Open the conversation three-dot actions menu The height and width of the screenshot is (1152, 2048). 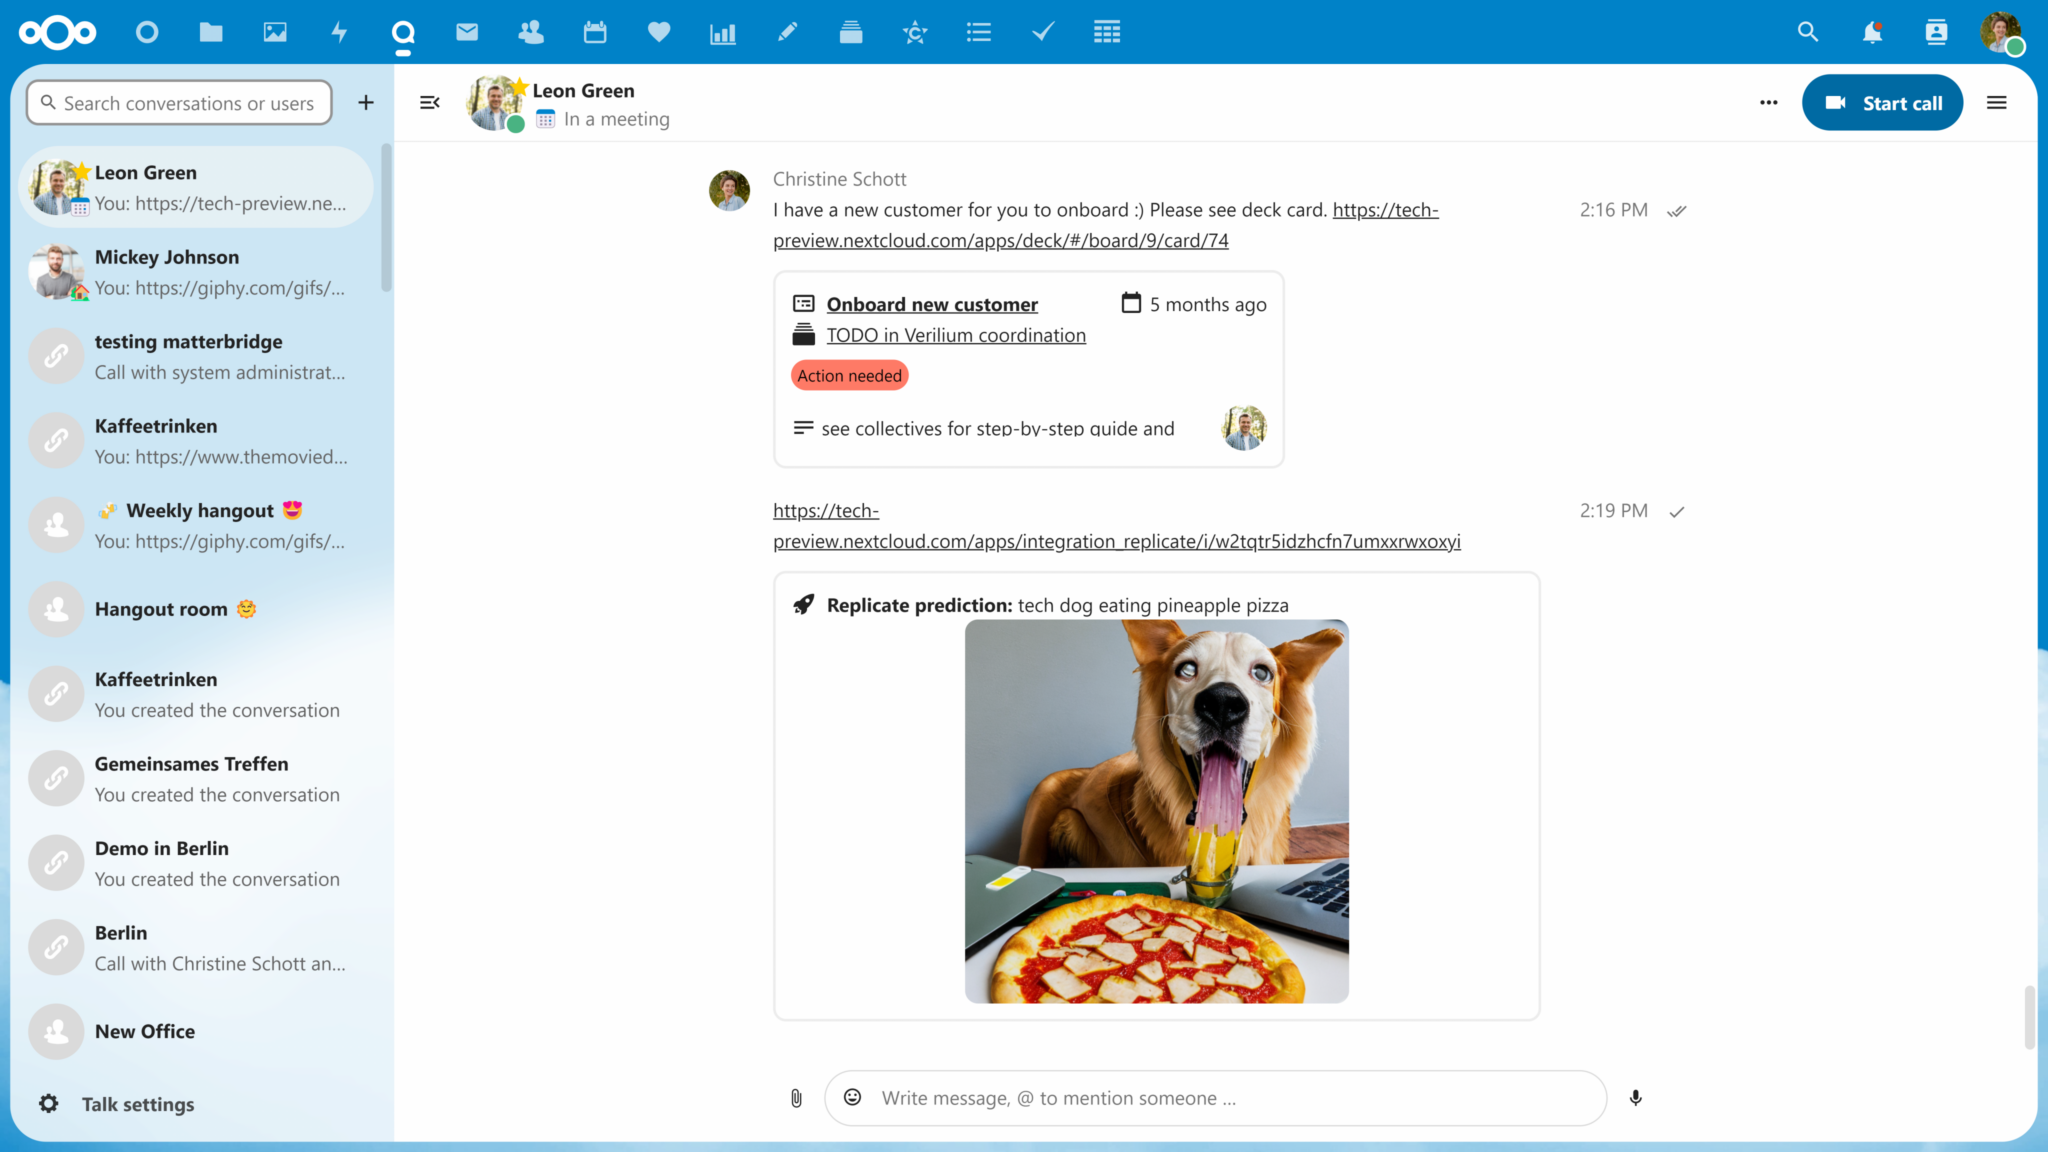click(1768, 102)
